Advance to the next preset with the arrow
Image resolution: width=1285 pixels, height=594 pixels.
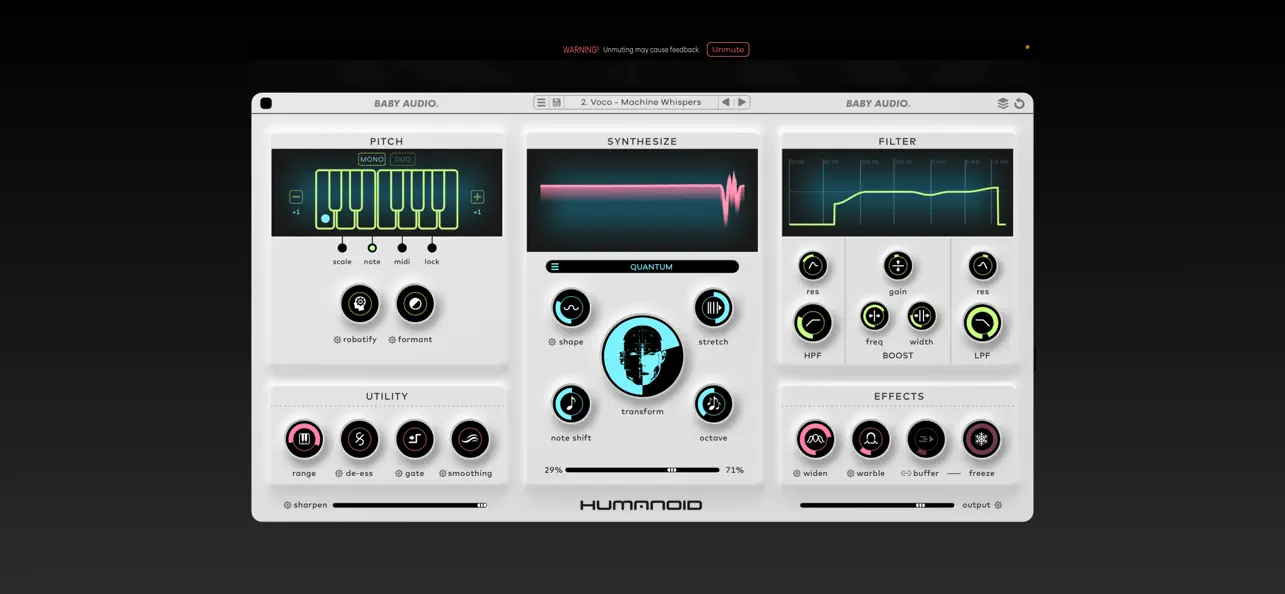tap(741, 101)
